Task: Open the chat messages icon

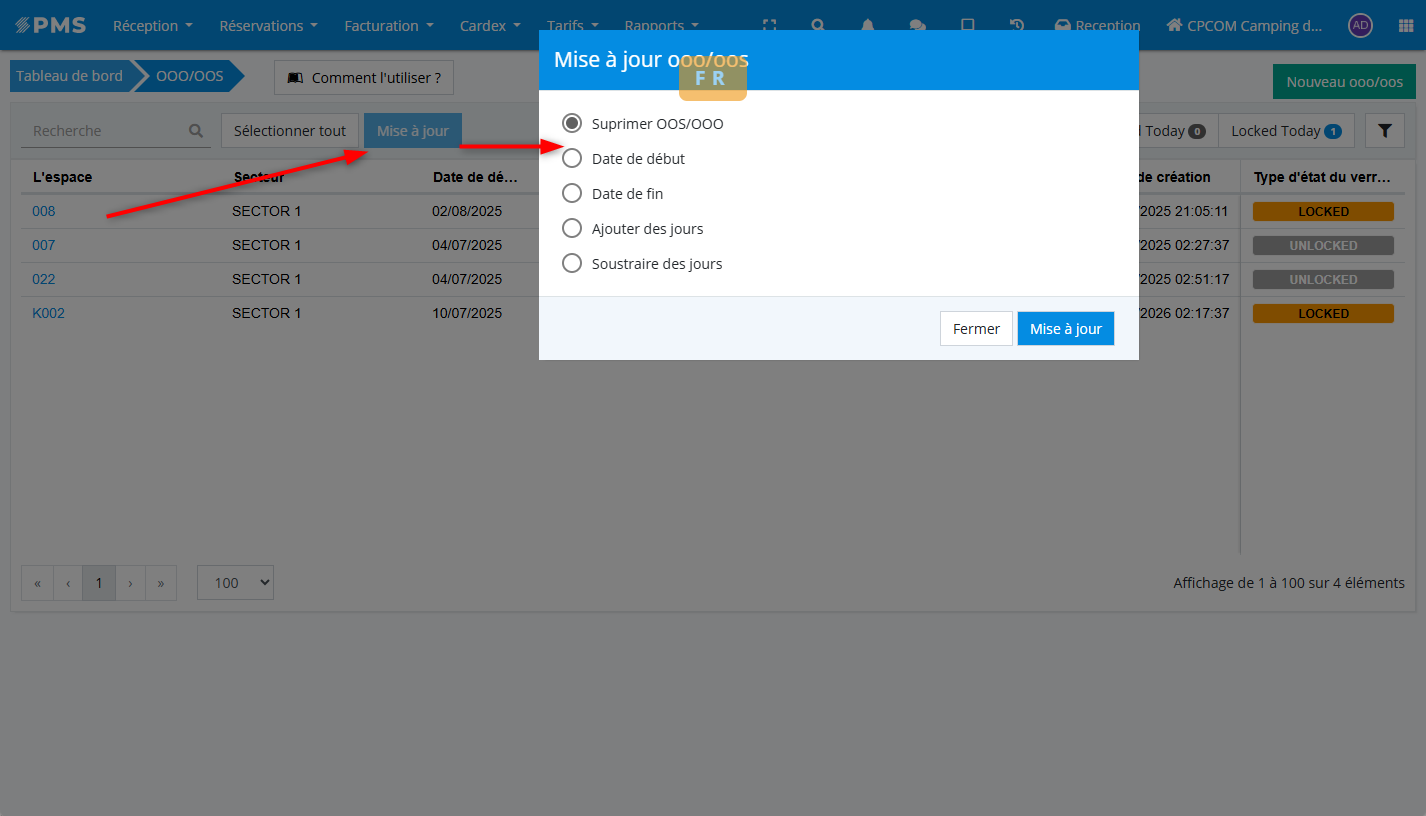Action: point(917,26)
